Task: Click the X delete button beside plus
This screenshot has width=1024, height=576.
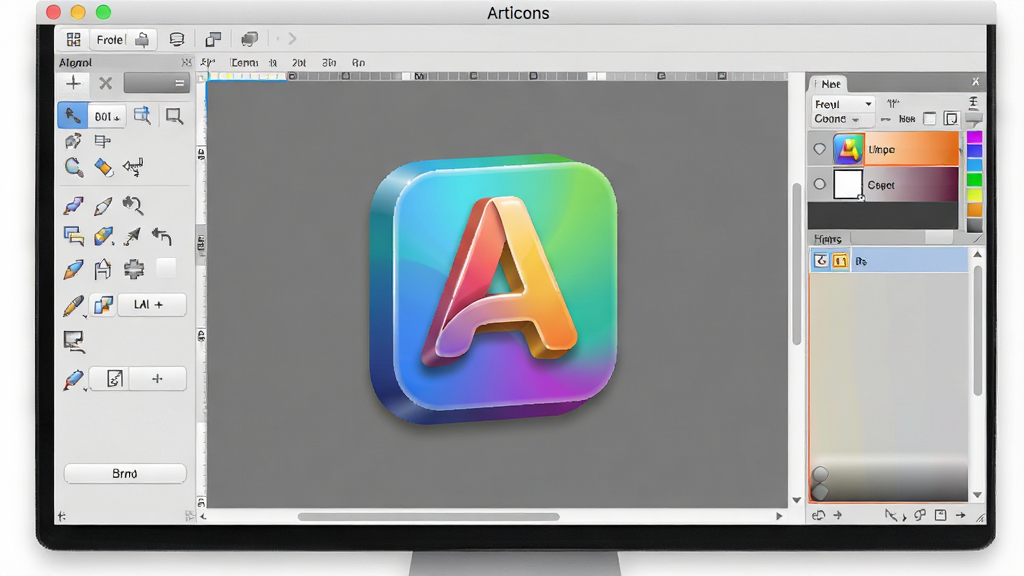Action: click(106, 83)
